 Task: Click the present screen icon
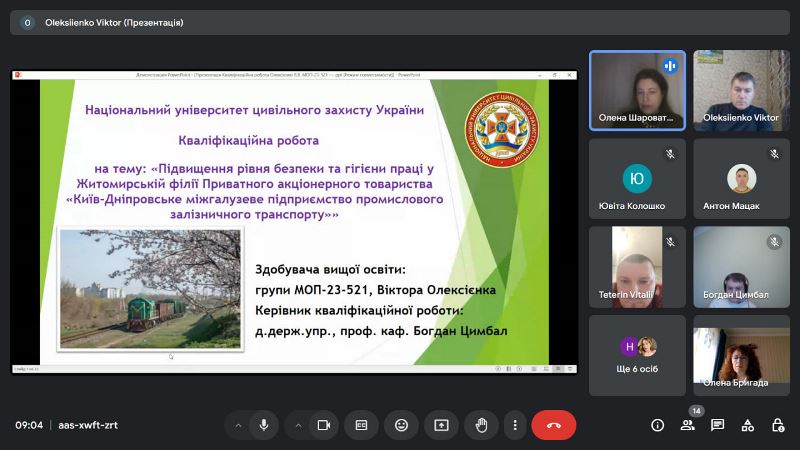click(x=441, y=425)
